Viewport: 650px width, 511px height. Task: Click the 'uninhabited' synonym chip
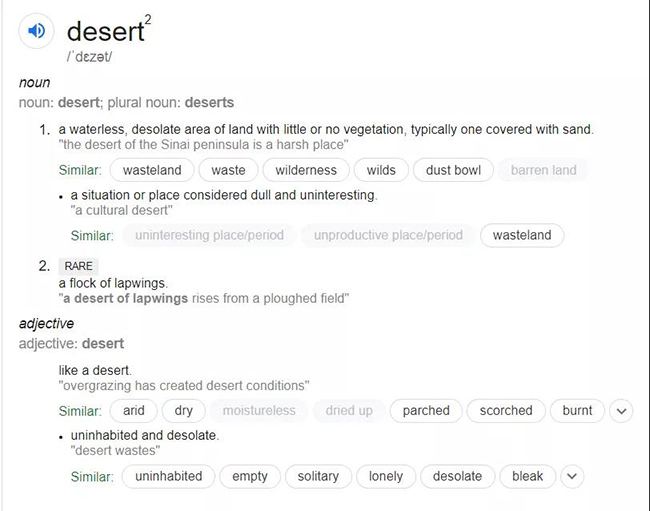(168, 476)
